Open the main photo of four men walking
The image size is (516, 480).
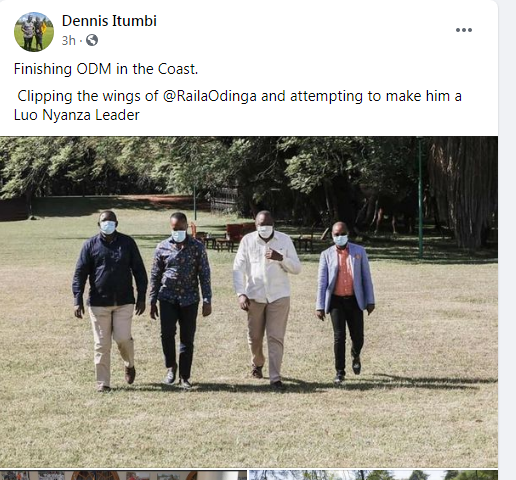coord(249,302)
